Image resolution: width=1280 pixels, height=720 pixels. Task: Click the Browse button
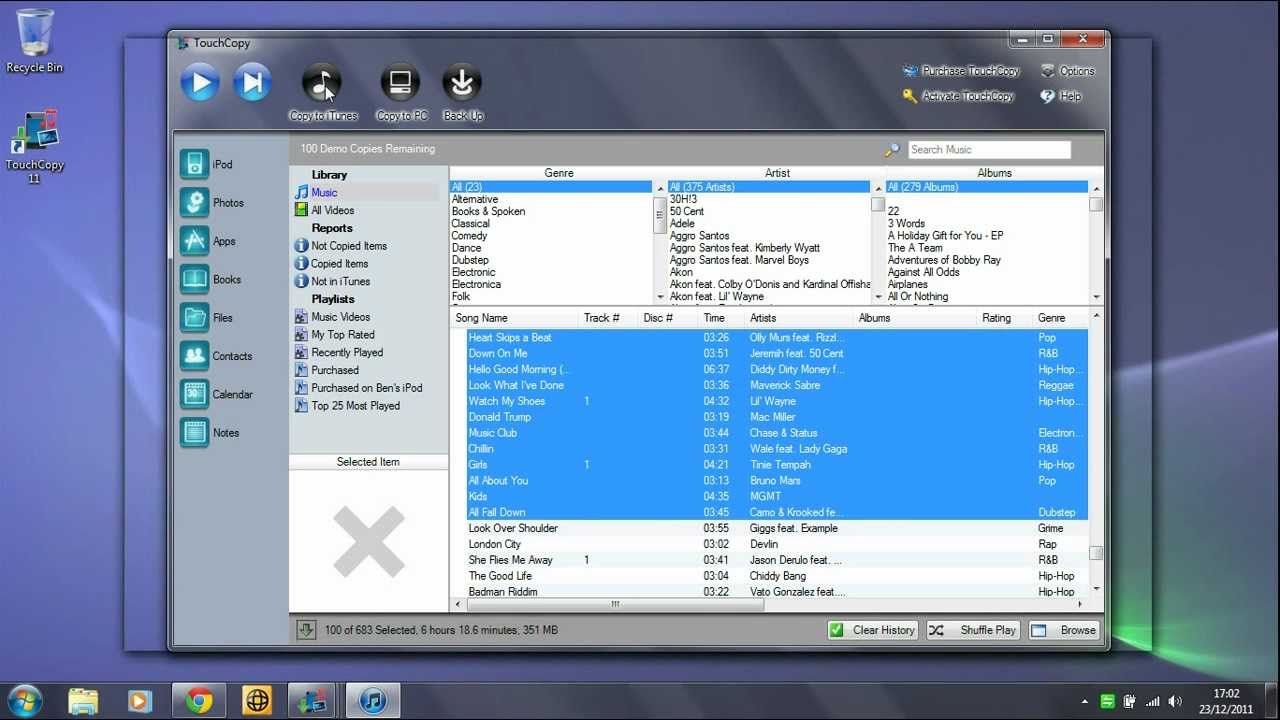coord(1065,630)
